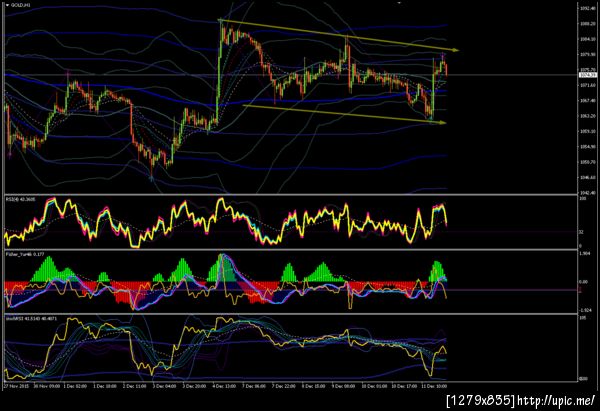Select the lower yellow channel trendline
The image size is (600, 411).
[x=344, y=114]
